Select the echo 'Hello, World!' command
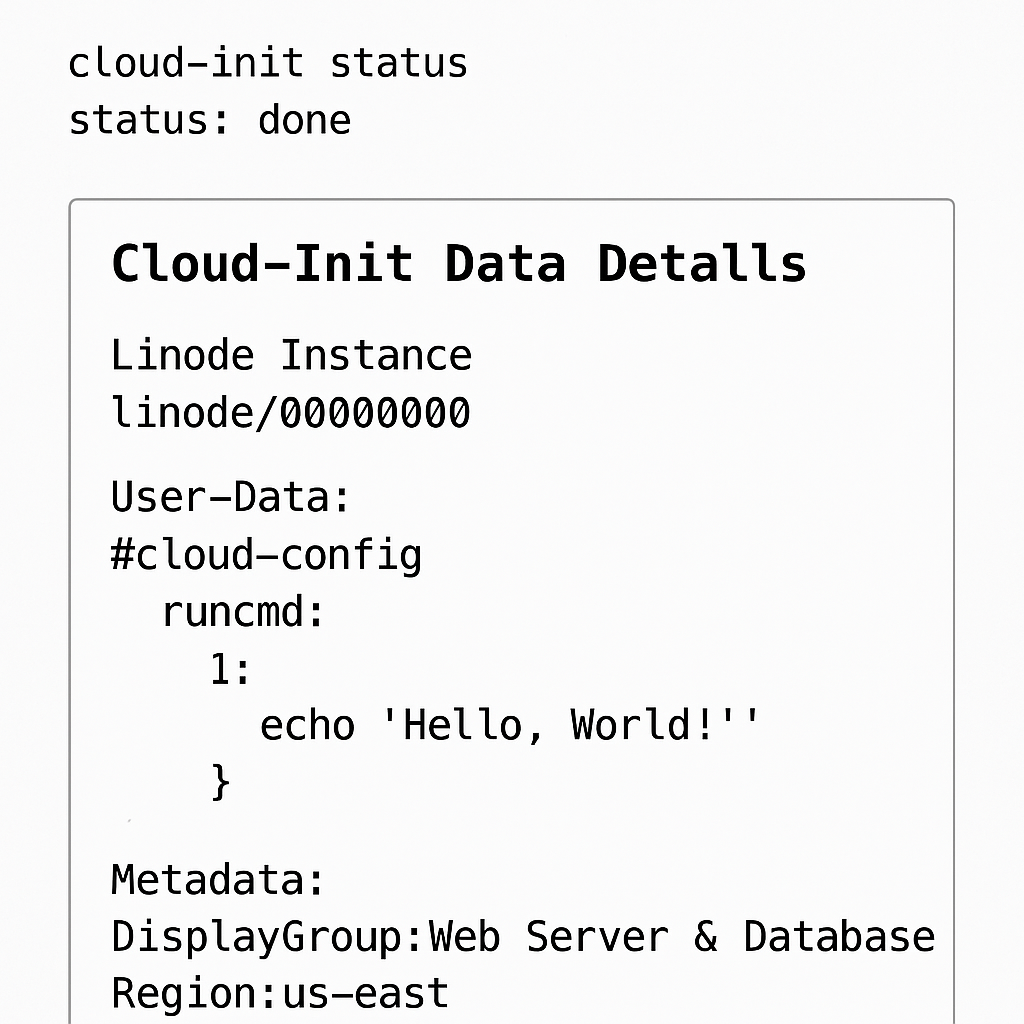The width and height of the screenshot is (1024, 1024). (x=509, y=725)
